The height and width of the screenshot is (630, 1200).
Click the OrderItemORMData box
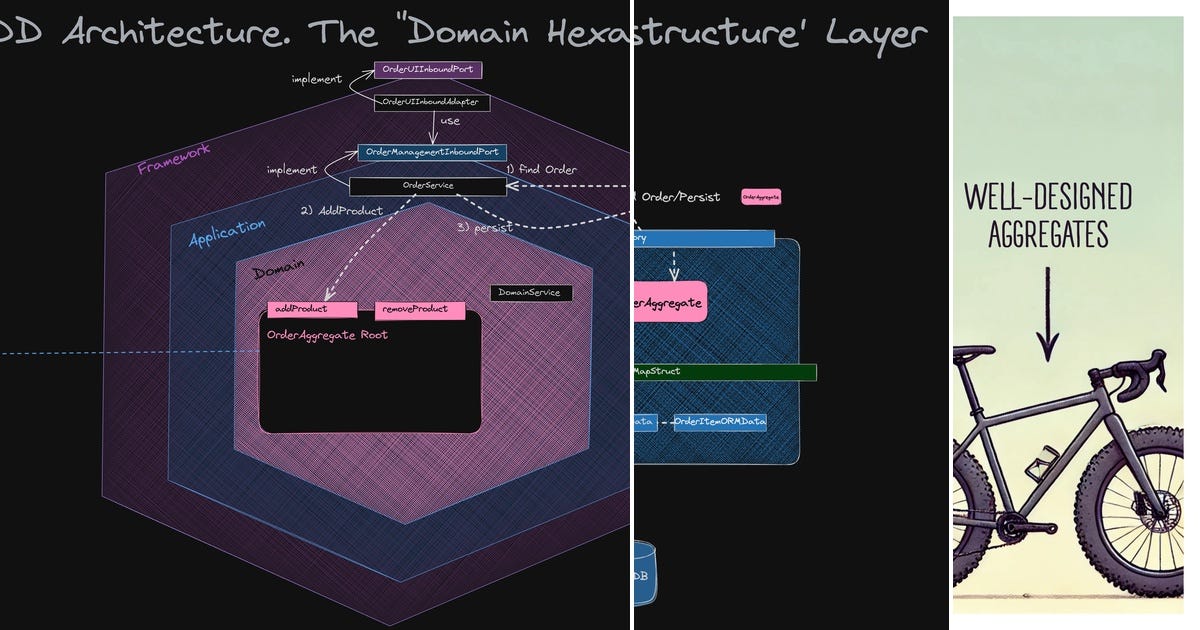click(720, 422)
